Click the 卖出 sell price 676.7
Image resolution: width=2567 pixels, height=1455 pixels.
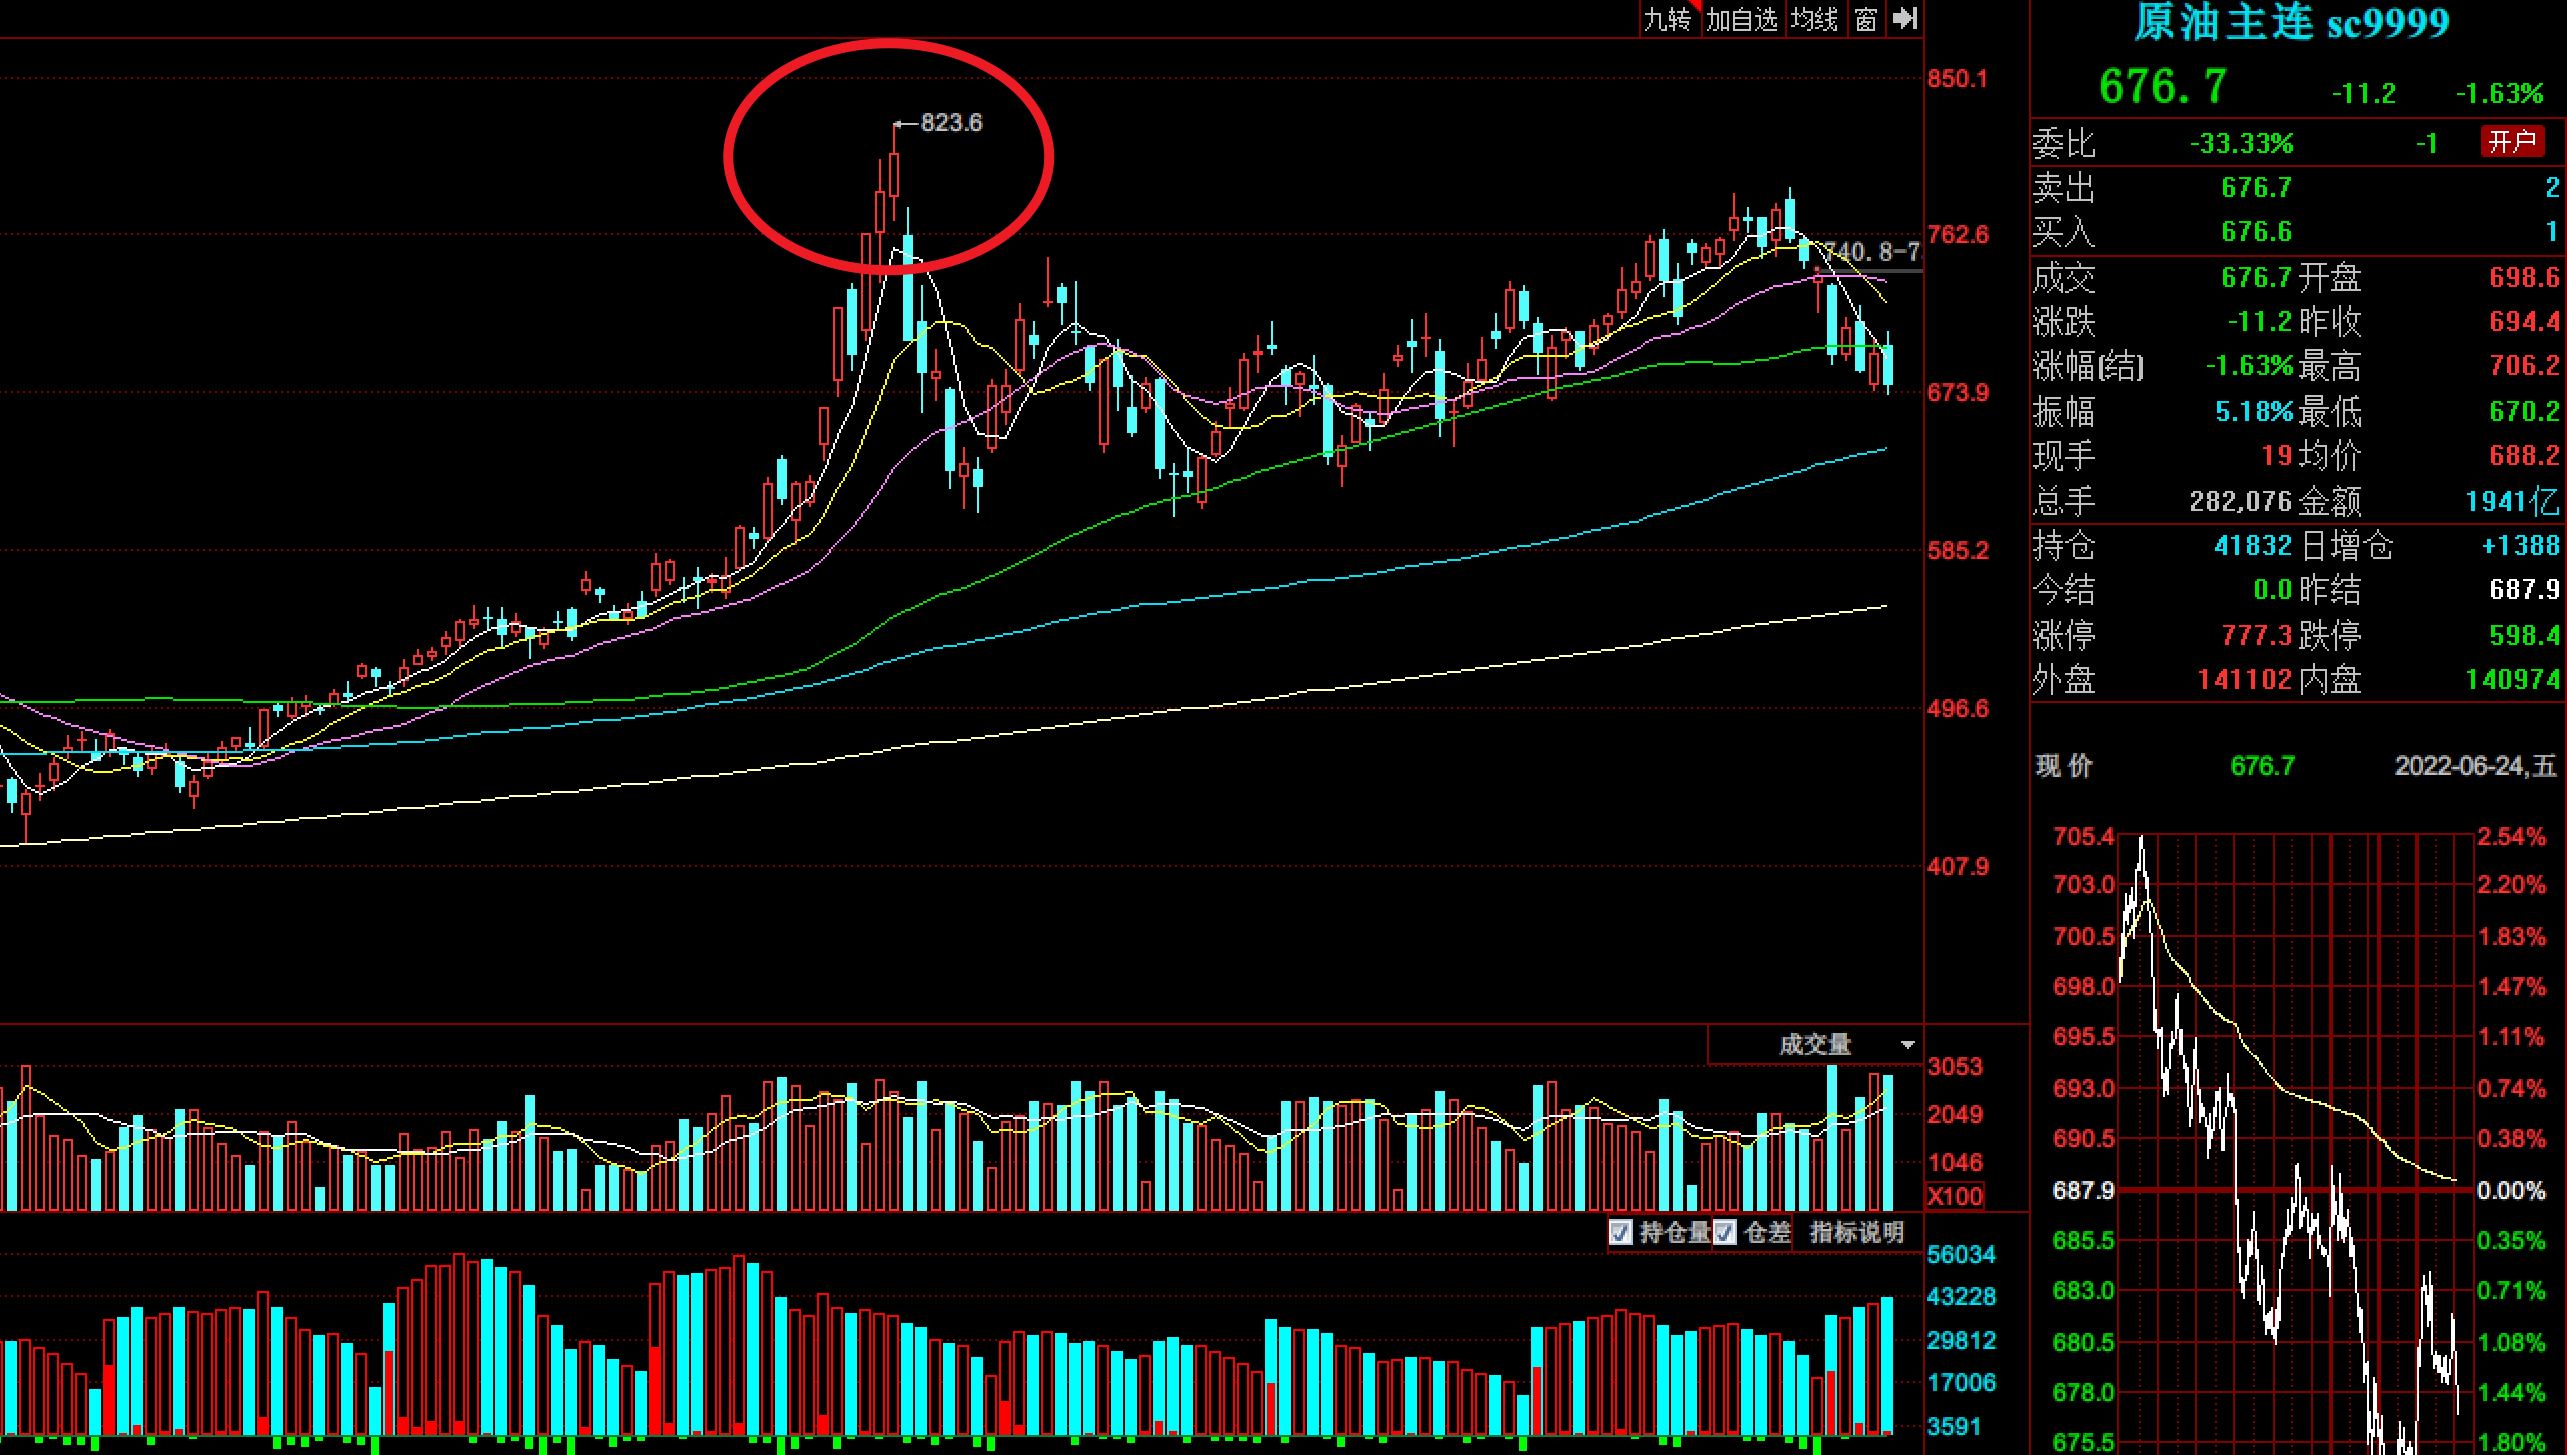coord(2256,188)
